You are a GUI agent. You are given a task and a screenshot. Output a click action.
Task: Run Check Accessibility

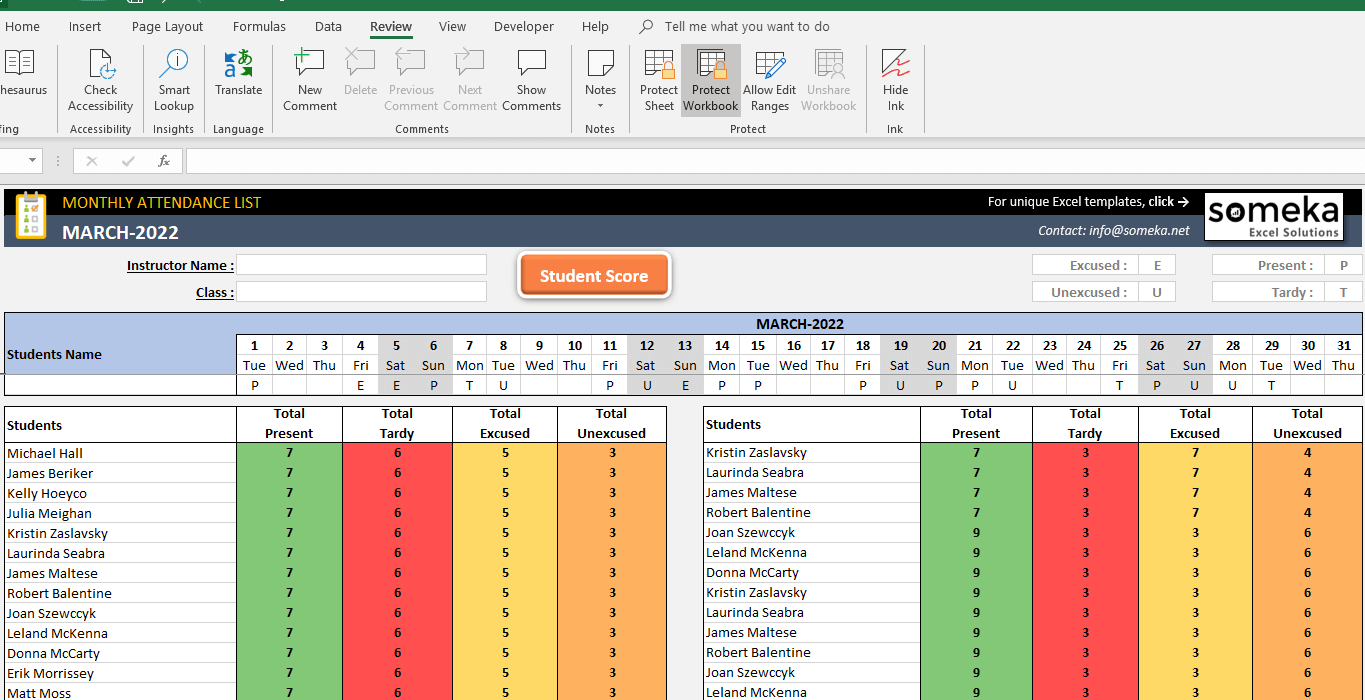click(100, 80)
